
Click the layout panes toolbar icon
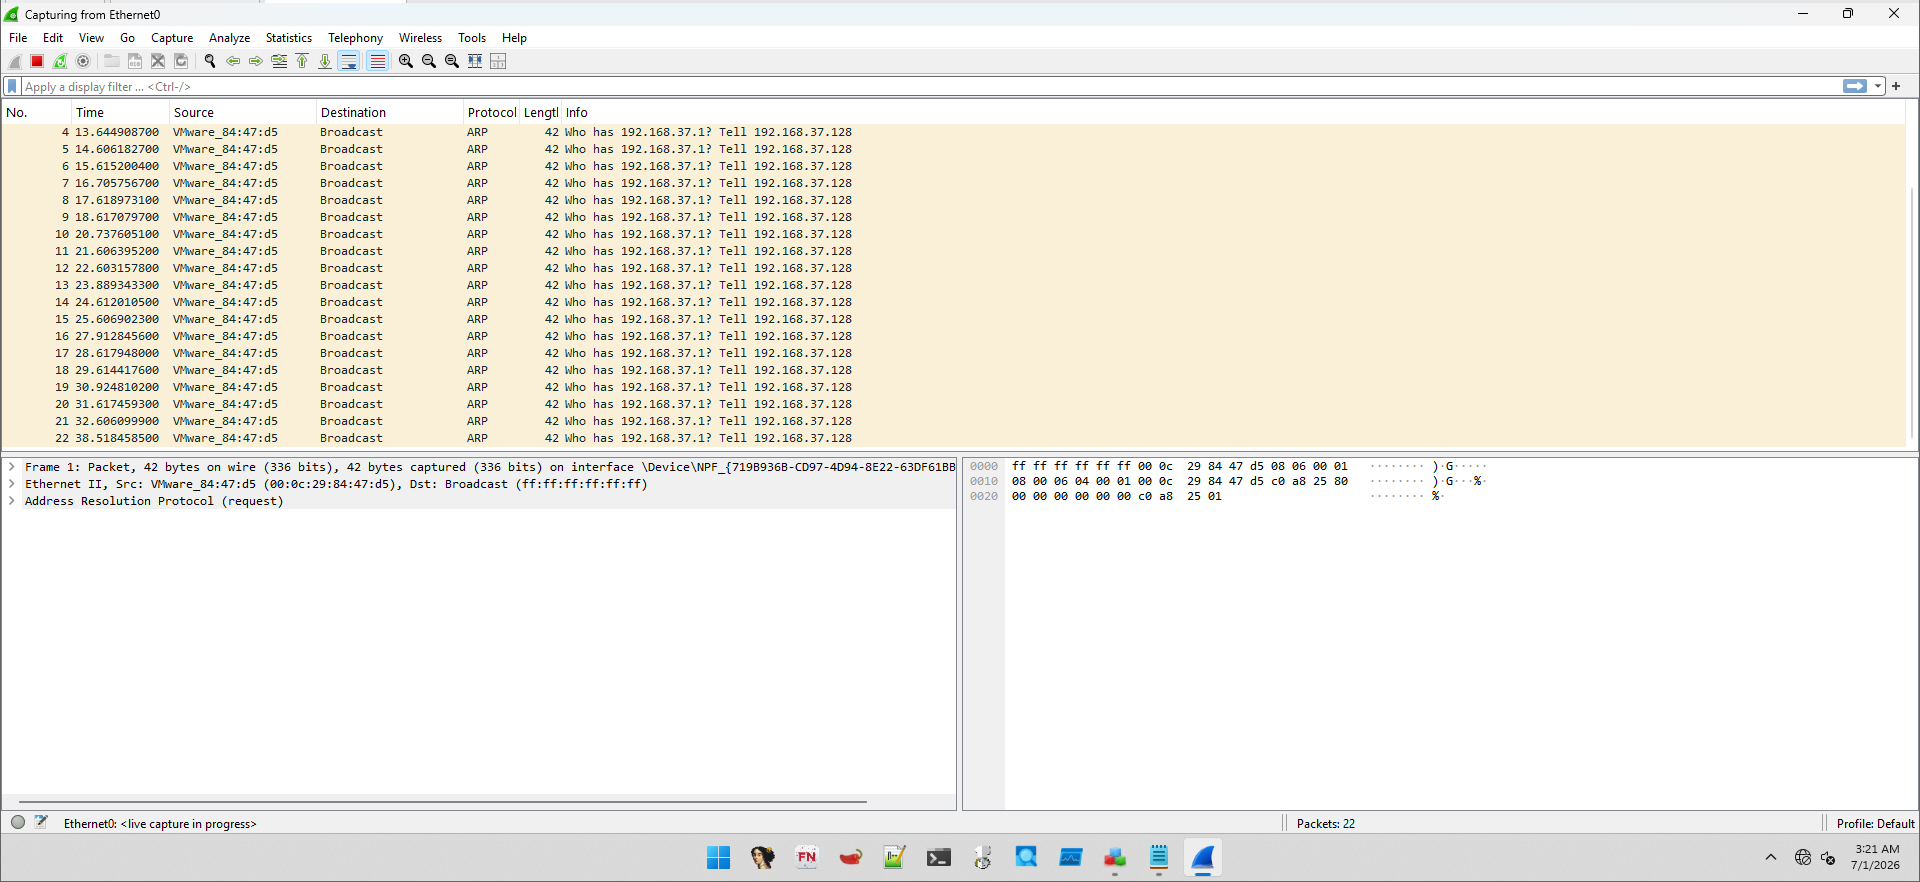coord(498,61)
